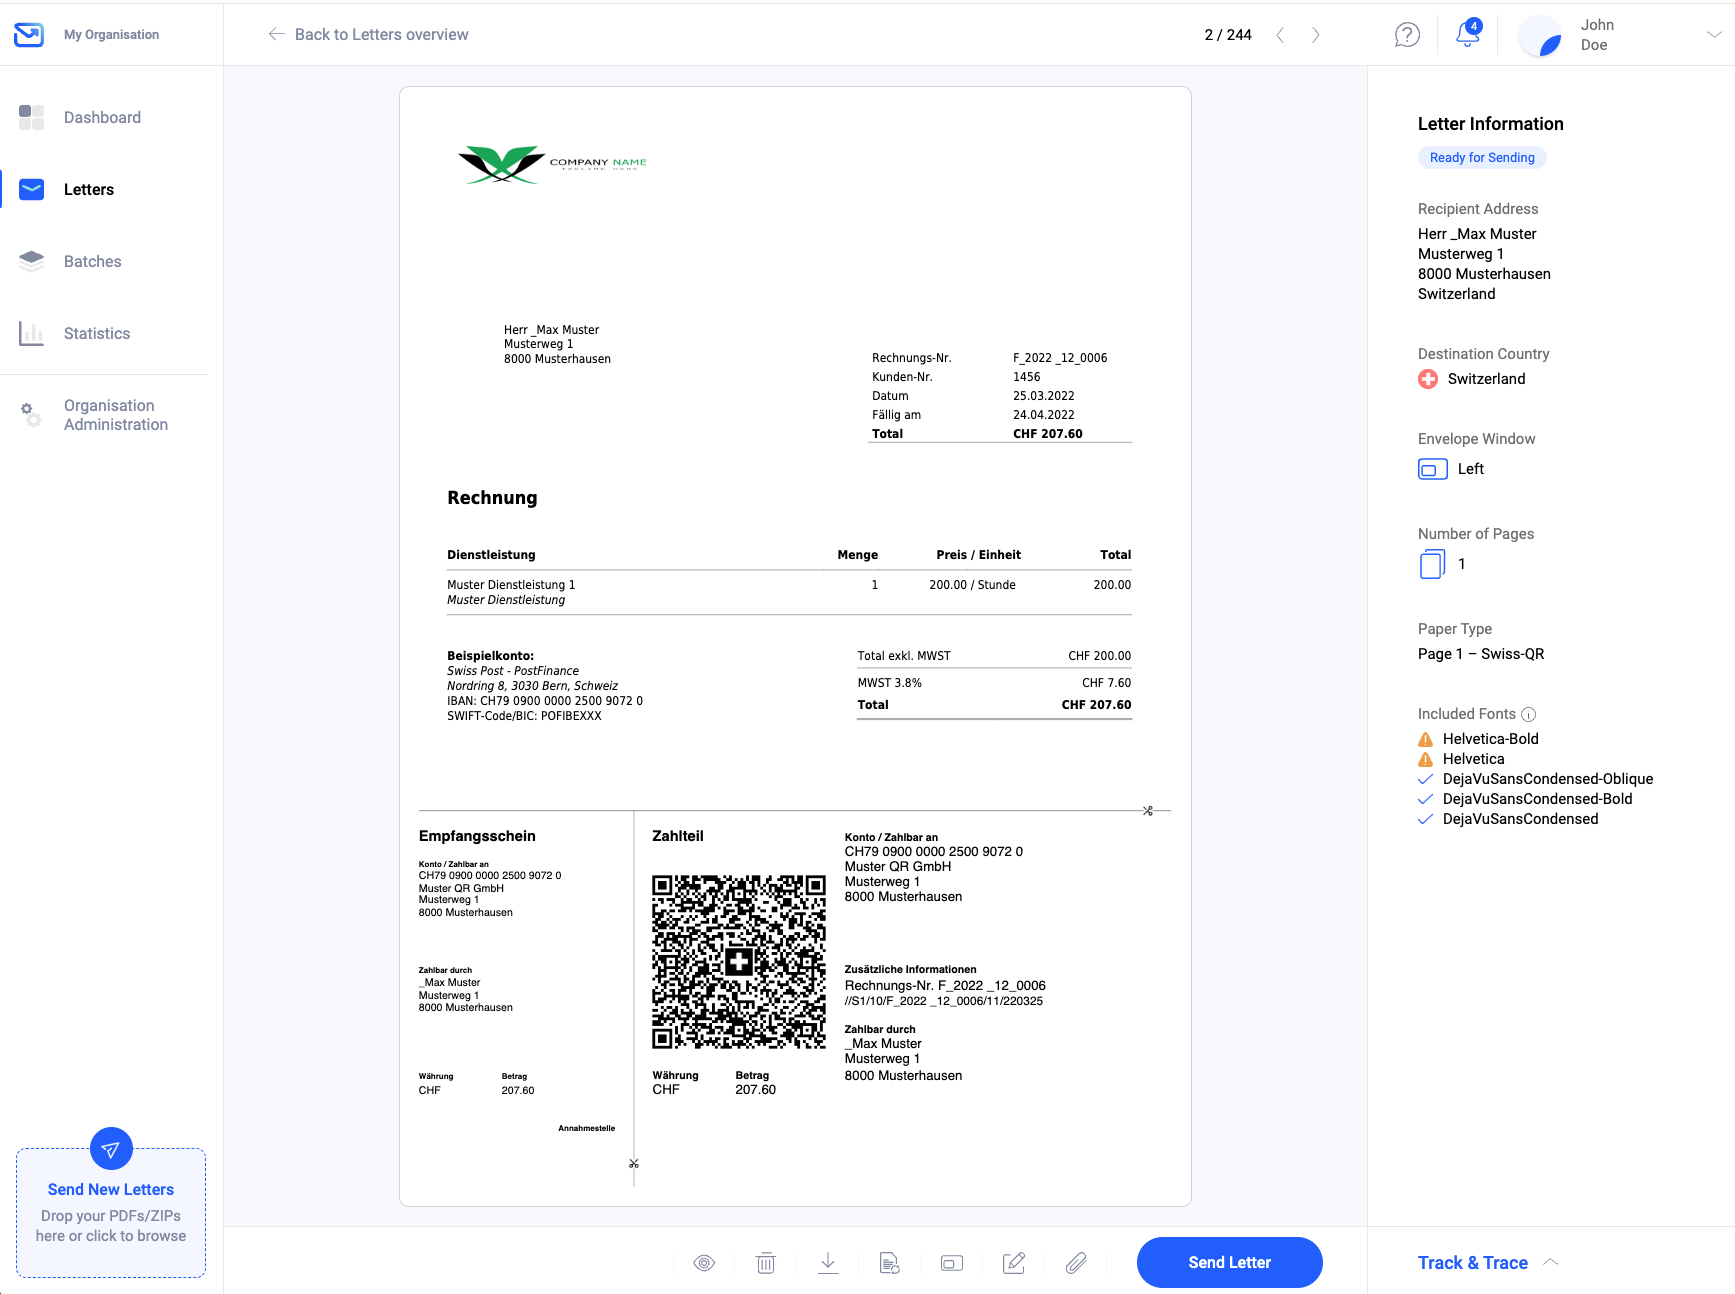
Task: Open Organisation Administration settings
Action: [x=115, y=415]
